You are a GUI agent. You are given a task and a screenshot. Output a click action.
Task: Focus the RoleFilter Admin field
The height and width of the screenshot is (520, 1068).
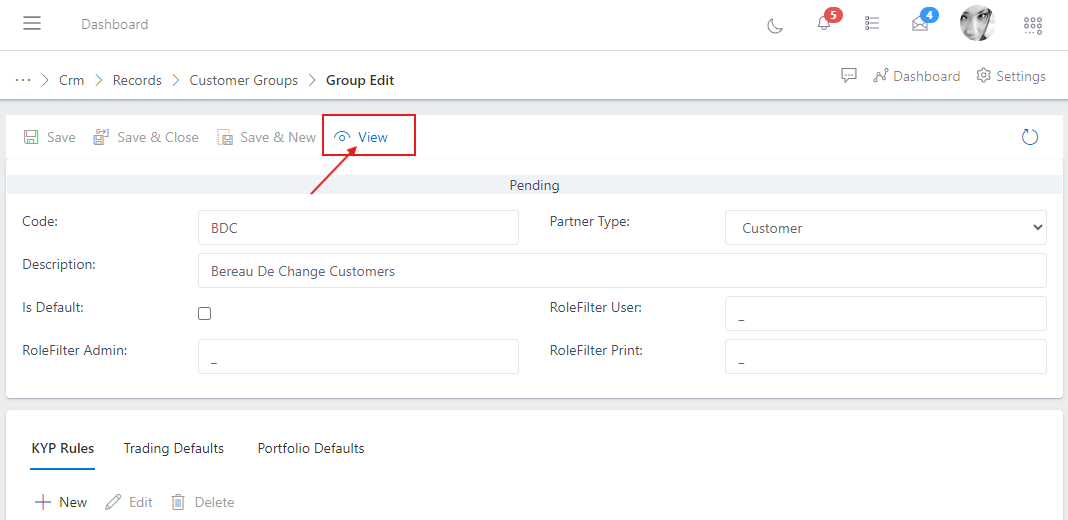358,356
